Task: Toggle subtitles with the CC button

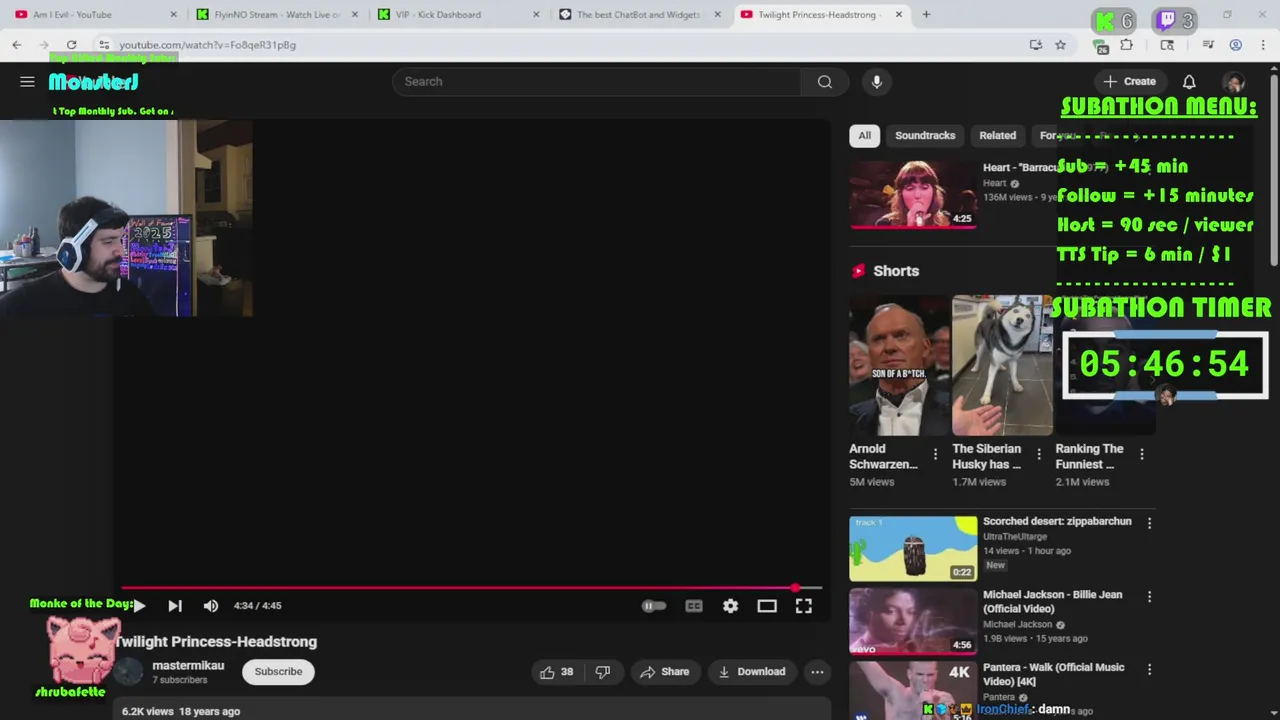Action: pyautogui.click(x=694, y=606)
